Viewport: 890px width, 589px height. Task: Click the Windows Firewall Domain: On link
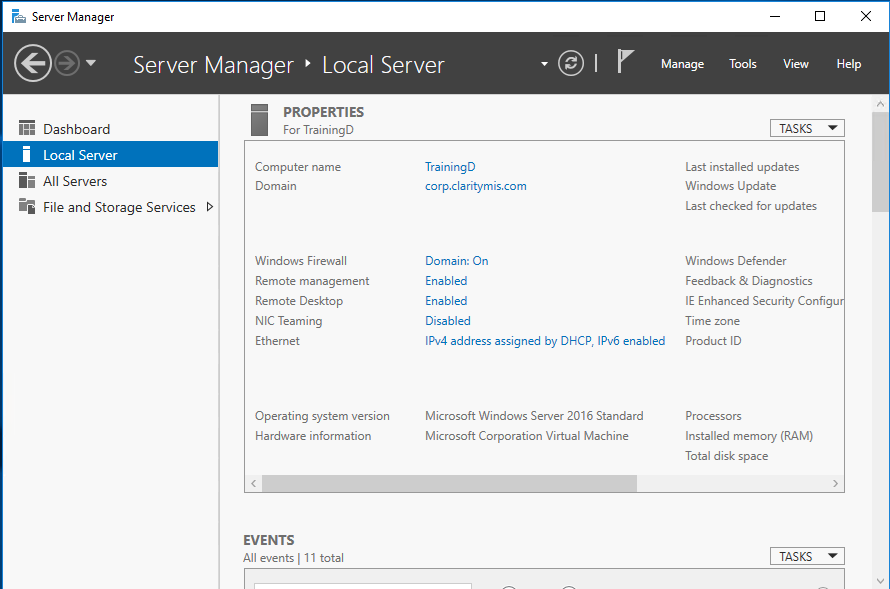[456, 261]
